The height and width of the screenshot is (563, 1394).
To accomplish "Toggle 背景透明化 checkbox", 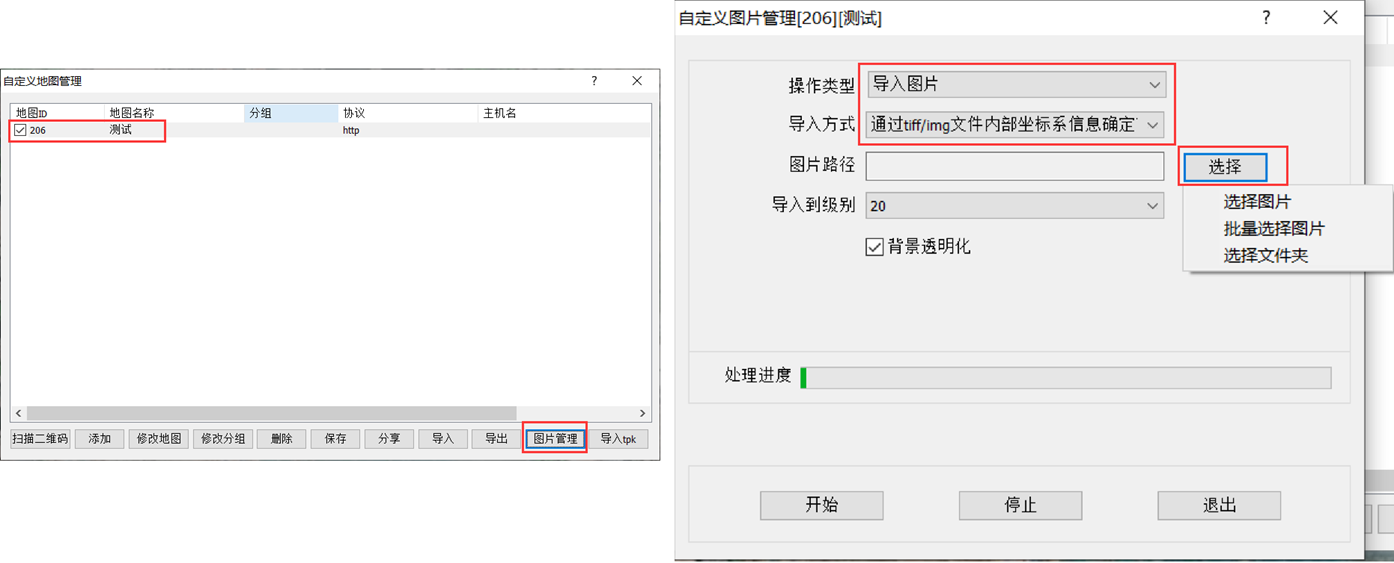I will (x=874, y=246).
